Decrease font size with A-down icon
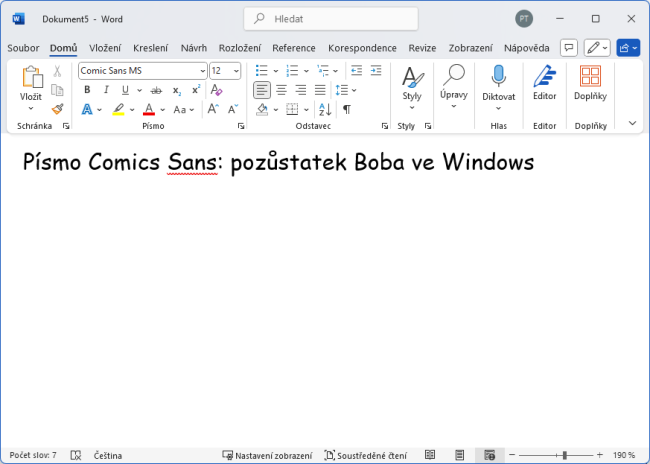The image size is (650, 464). pos(233,109)
